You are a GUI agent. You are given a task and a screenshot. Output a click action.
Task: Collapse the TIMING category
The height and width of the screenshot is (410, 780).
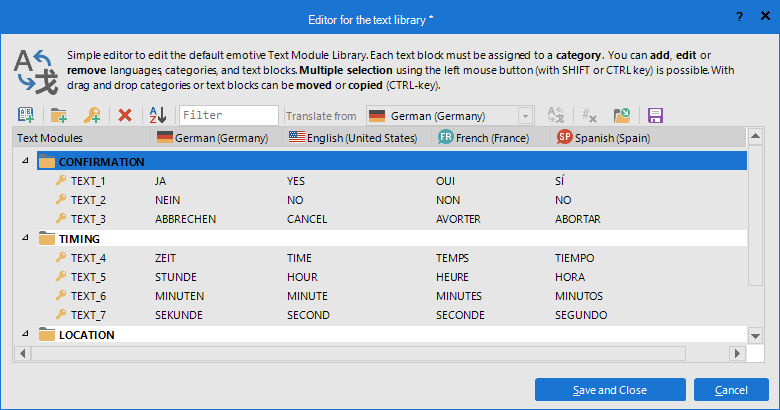pyautogui.click(x=25, y=238)
